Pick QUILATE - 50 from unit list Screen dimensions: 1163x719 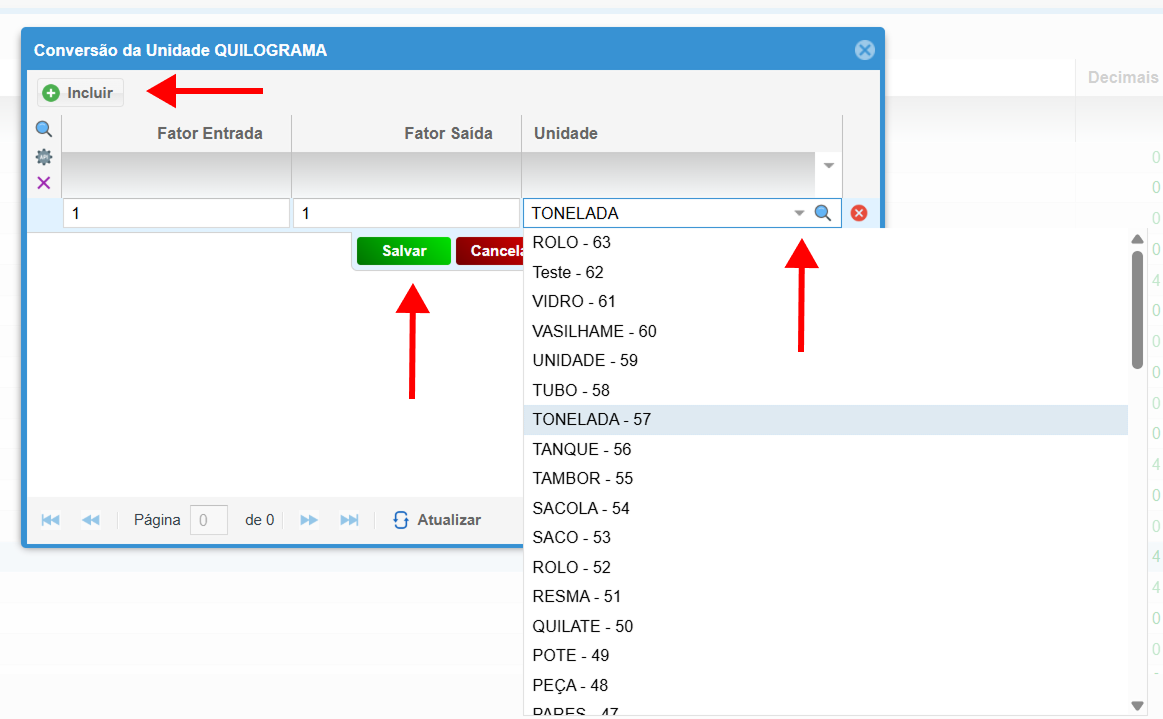point(583,626)
